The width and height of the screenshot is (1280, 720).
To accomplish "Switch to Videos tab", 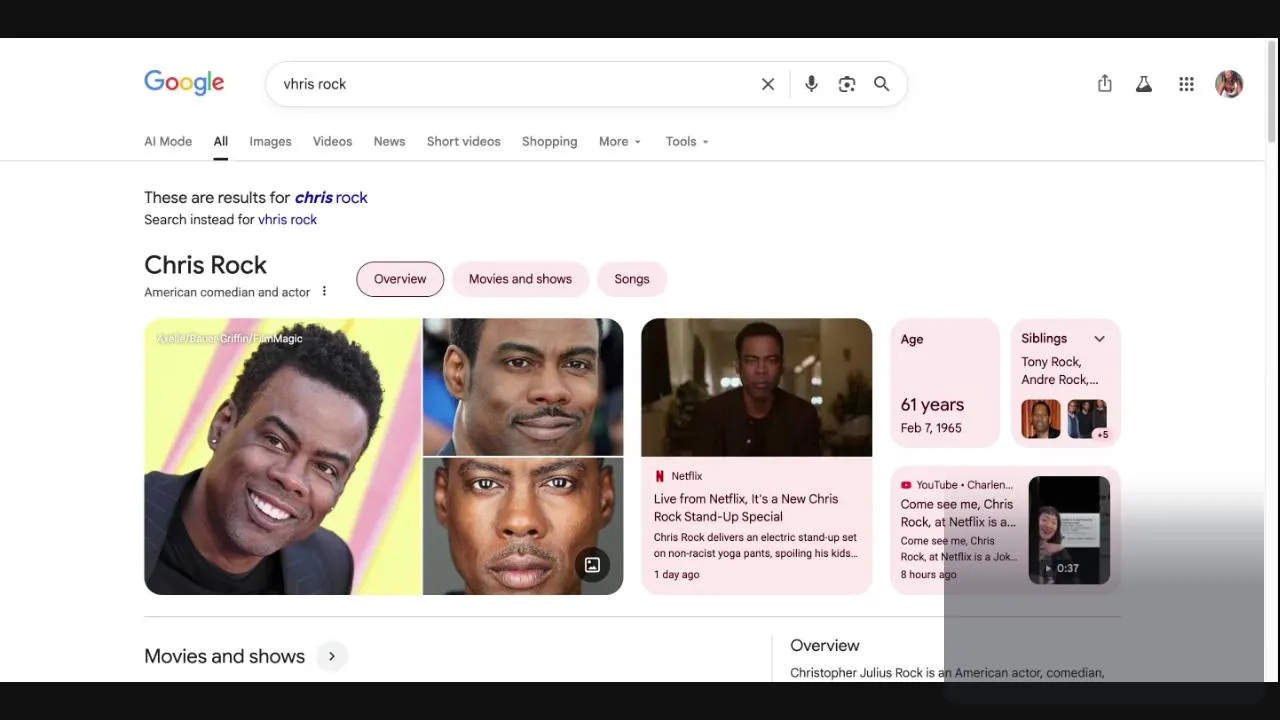I will pyautogui.click(x=332, y=141).
